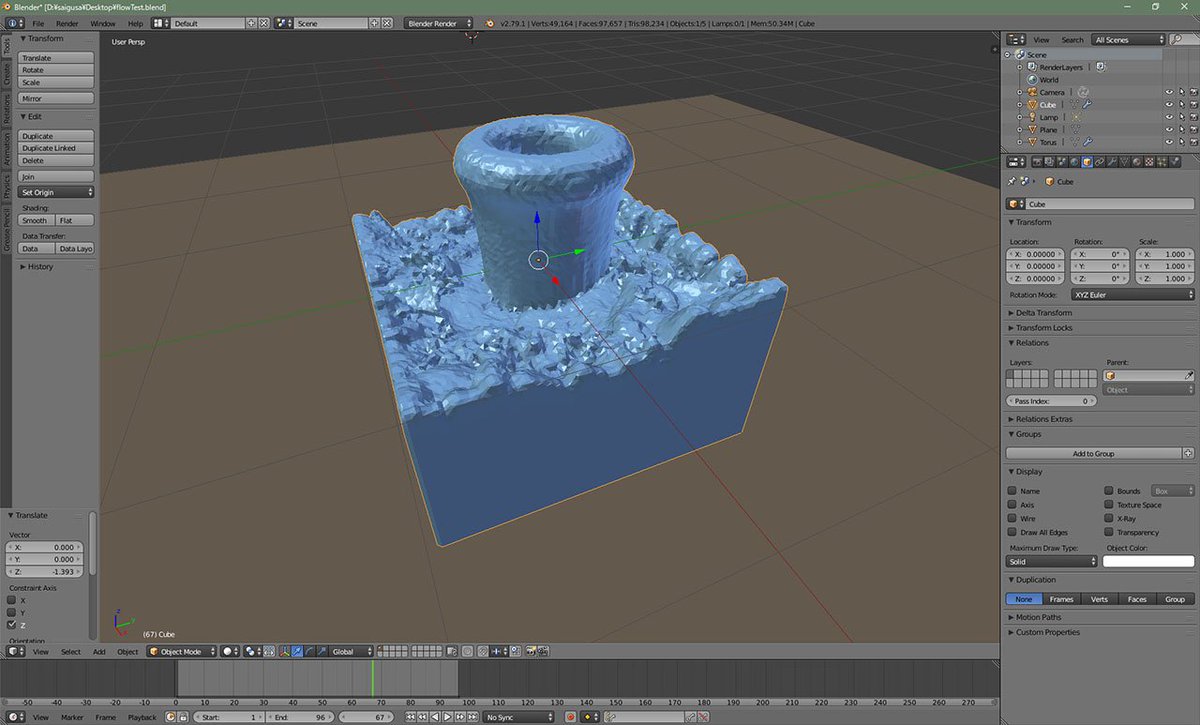Select the scale manipulator icon
The image size is (1200, 725).
point(321,651)
